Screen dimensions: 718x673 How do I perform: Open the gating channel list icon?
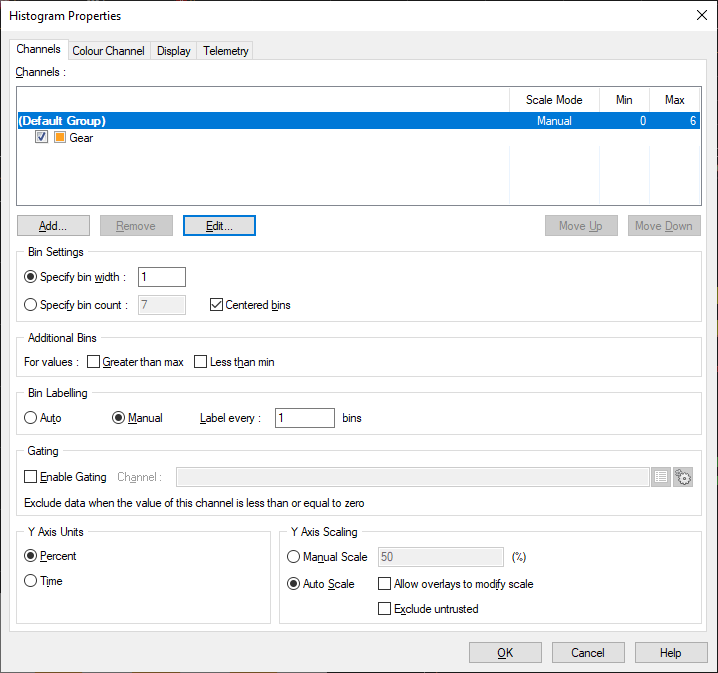tap(661, 477)
